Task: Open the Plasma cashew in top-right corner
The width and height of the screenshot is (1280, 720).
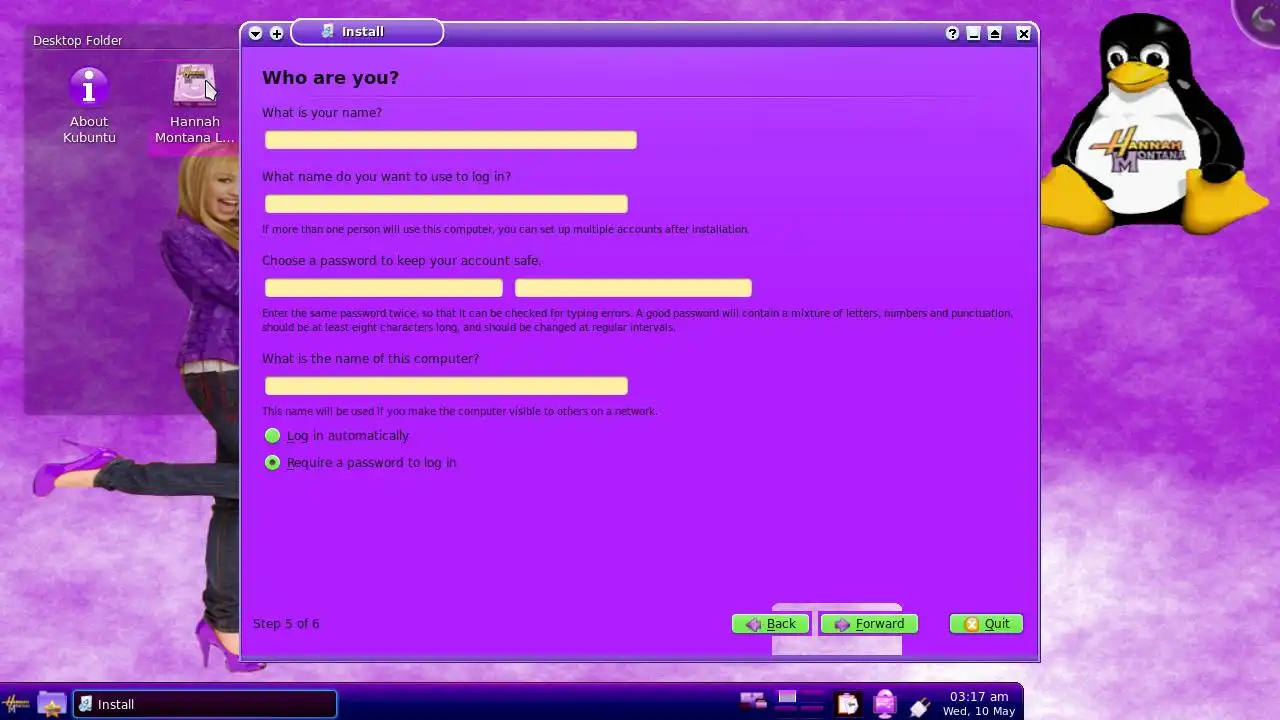Action: 1261,17
